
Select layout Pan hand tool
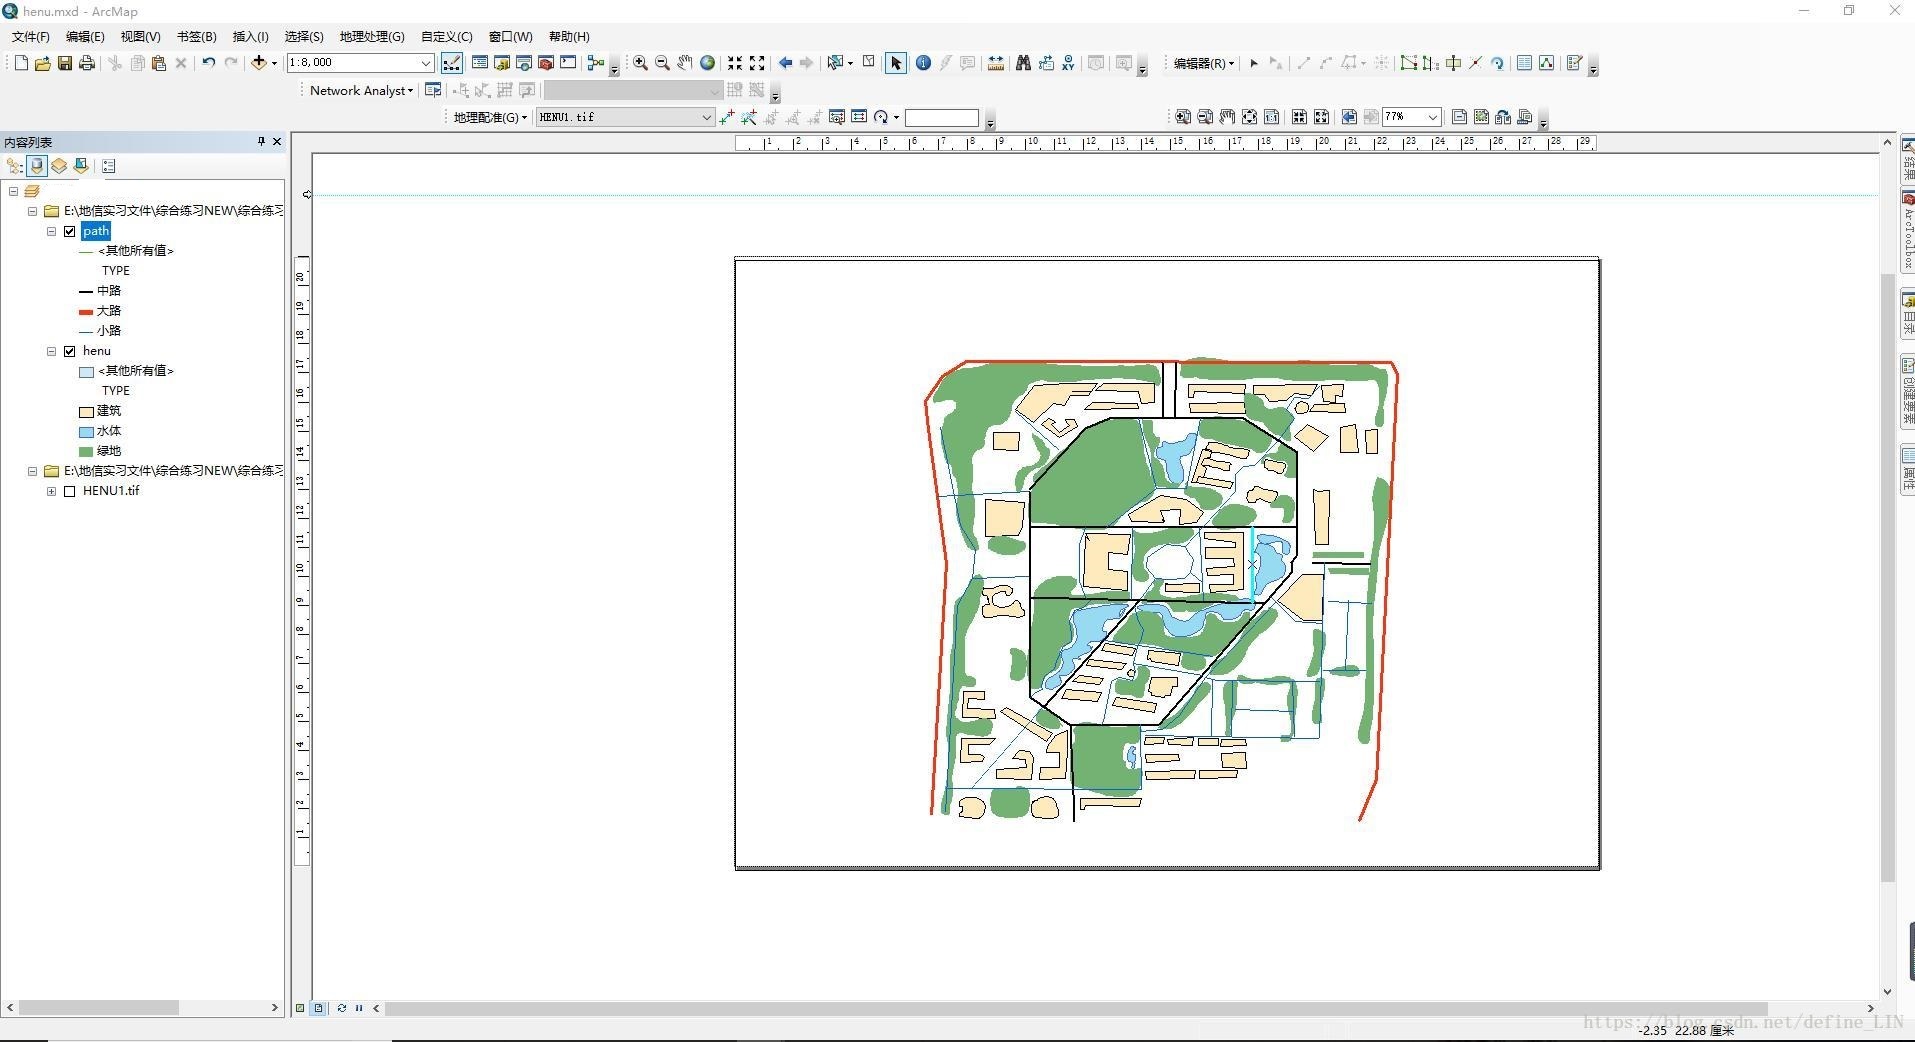point(1227,117)
